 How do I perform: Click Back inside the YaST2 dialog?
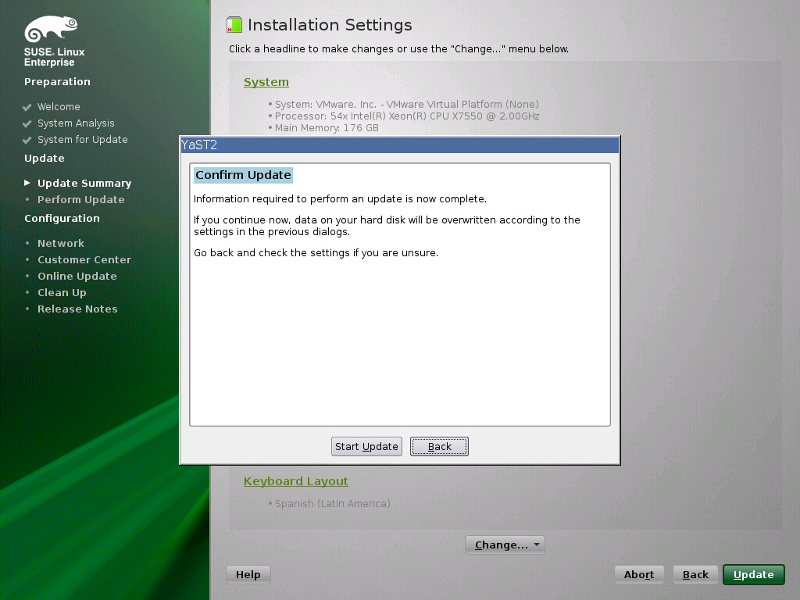click(x=439, y=446)
